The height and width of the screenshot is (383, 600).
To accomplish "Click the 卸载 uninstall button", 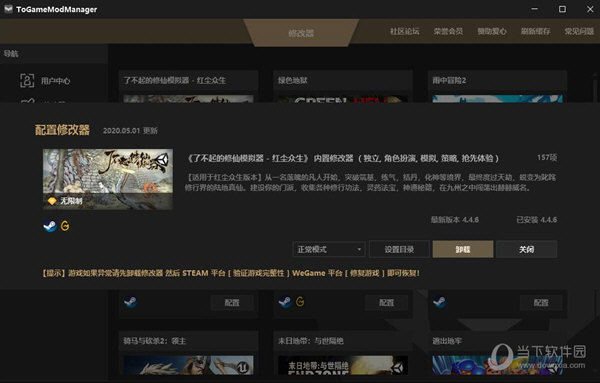I will (463, 249).
